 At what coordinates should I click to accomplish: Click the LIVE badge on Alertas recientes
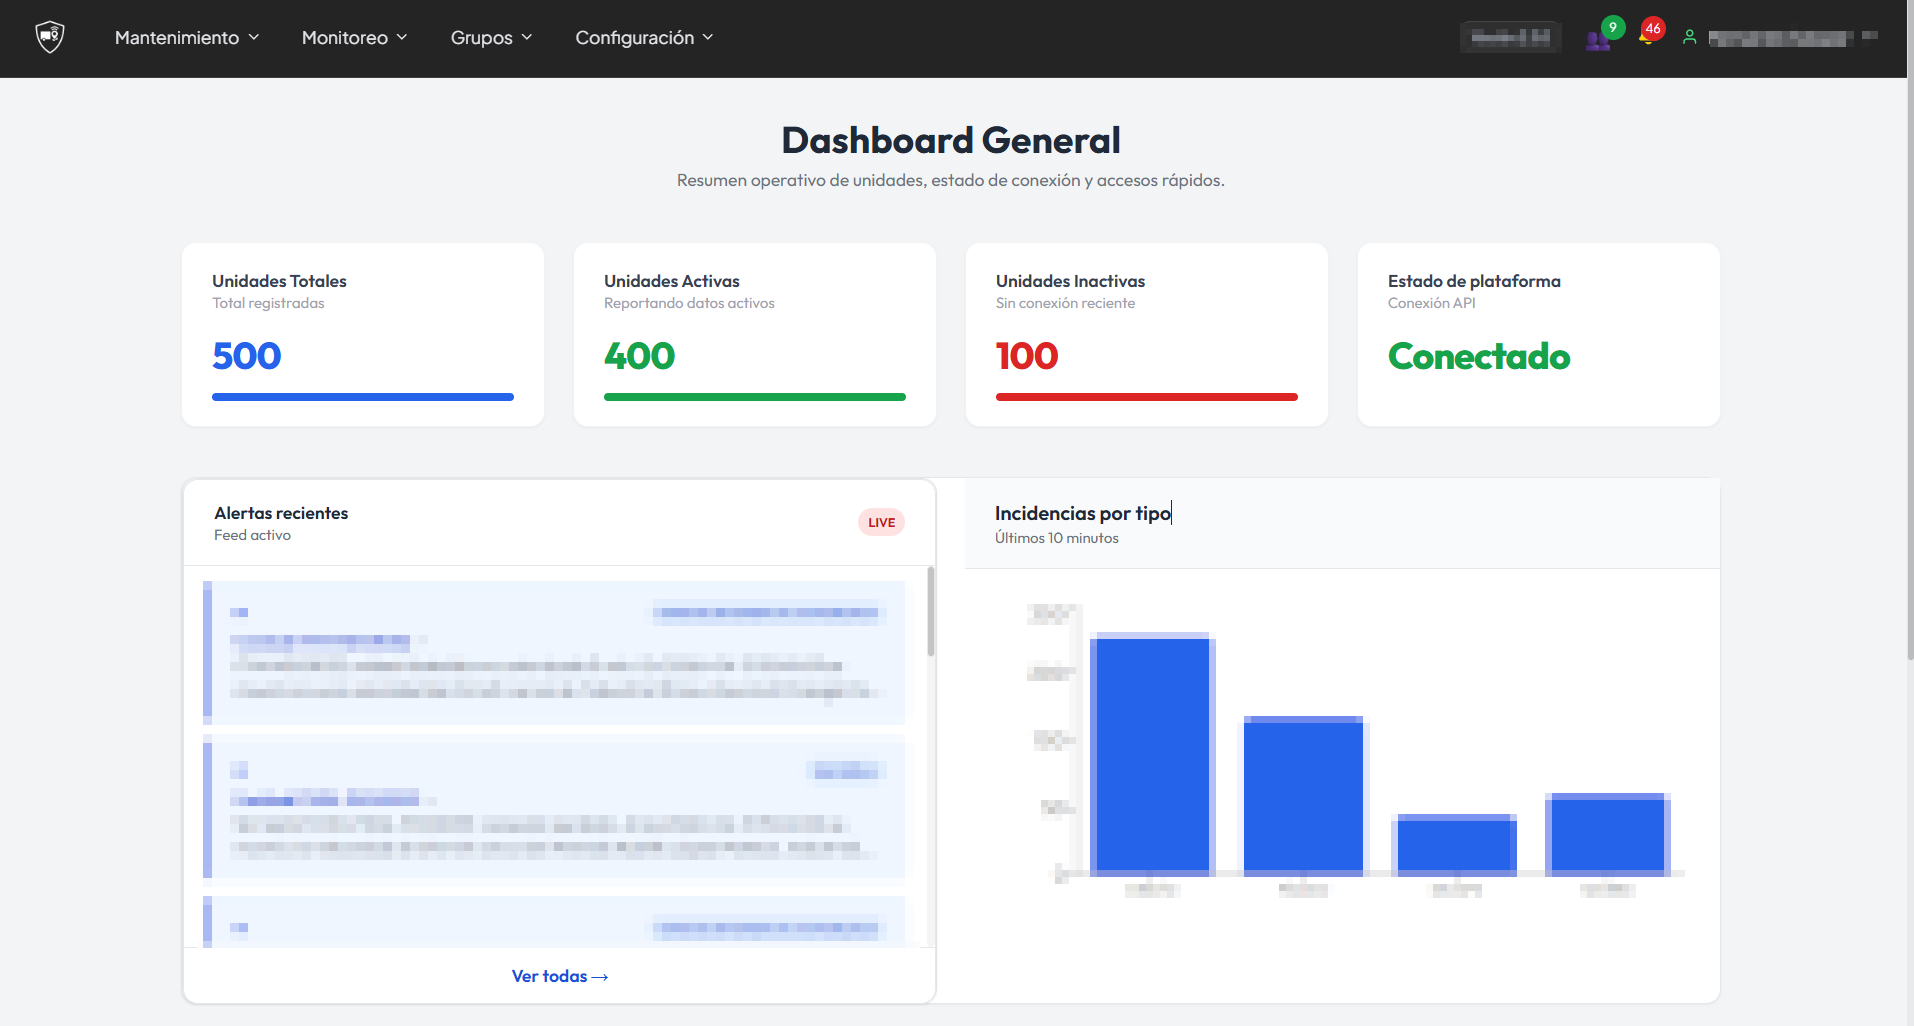(881, 521)
